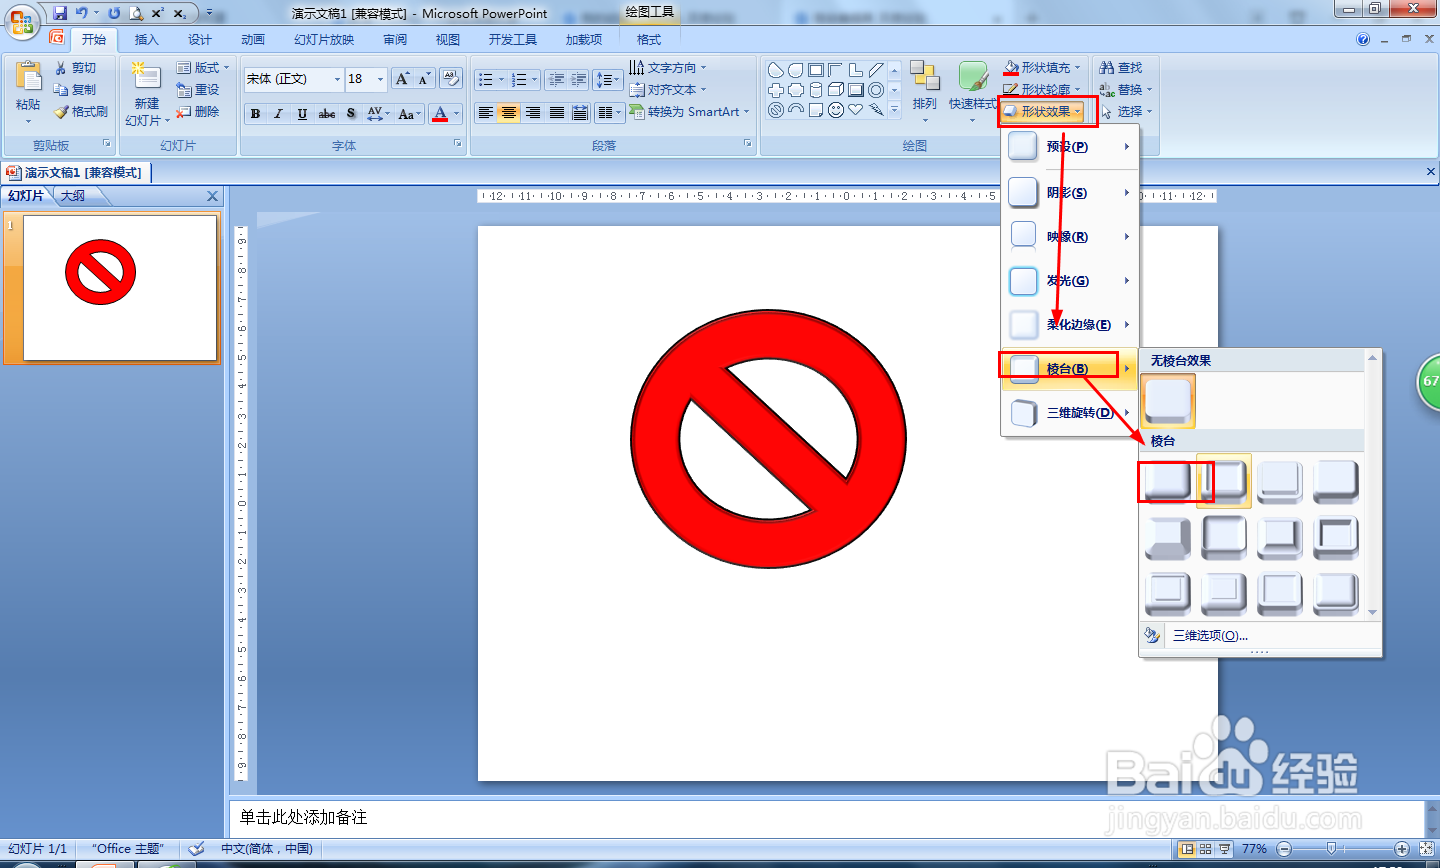
Task: Toggle underline formatting
Action: 302,114
